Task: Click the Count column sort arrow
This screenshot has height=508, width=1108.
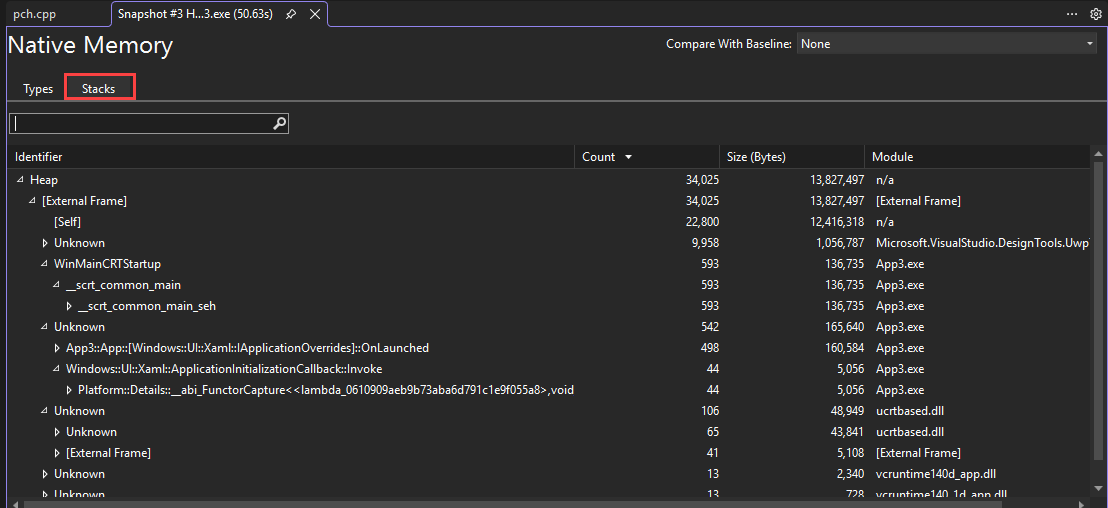Action: coord(628,157)
